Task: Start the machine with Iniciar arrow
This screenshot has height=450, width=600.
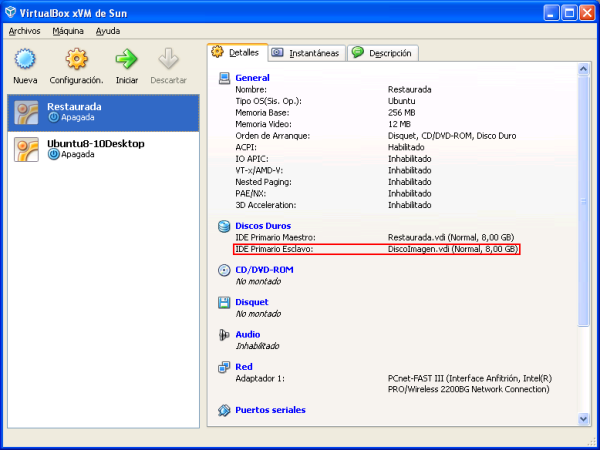Action: point(126,60)
